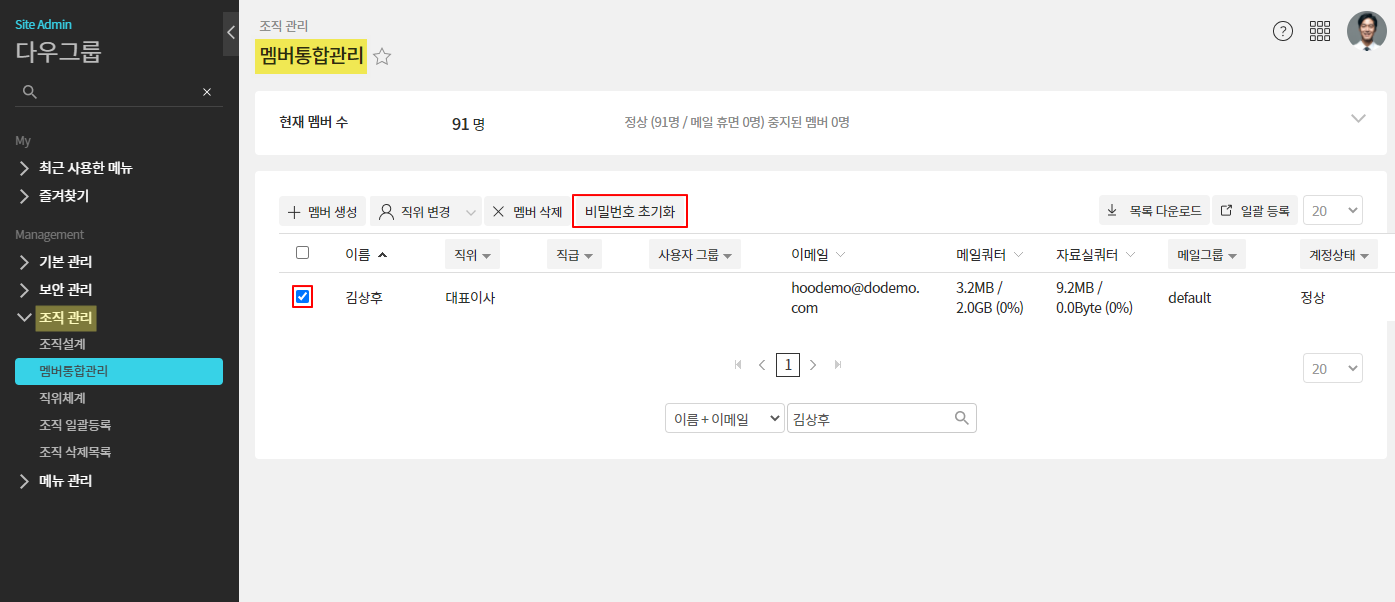Click the favorite star next to 멤버통합관리
The height and width of the screenshot is (602, 1395).
(x=382, y=57)
